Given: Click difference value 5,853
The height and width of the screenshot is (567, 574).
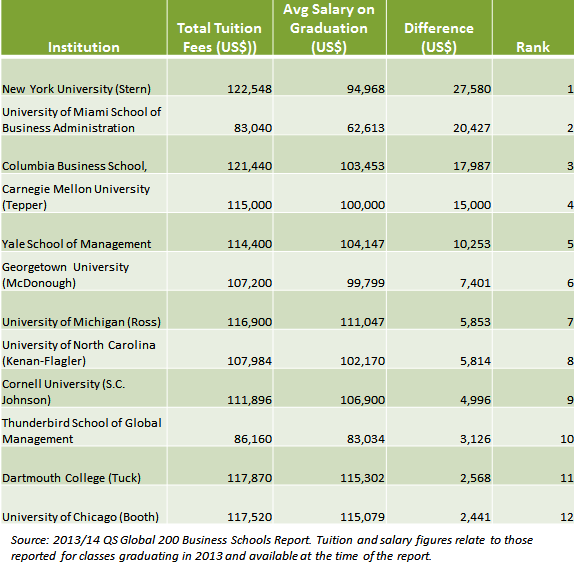Looking at the screenshot, I should (x=475, y=322).
